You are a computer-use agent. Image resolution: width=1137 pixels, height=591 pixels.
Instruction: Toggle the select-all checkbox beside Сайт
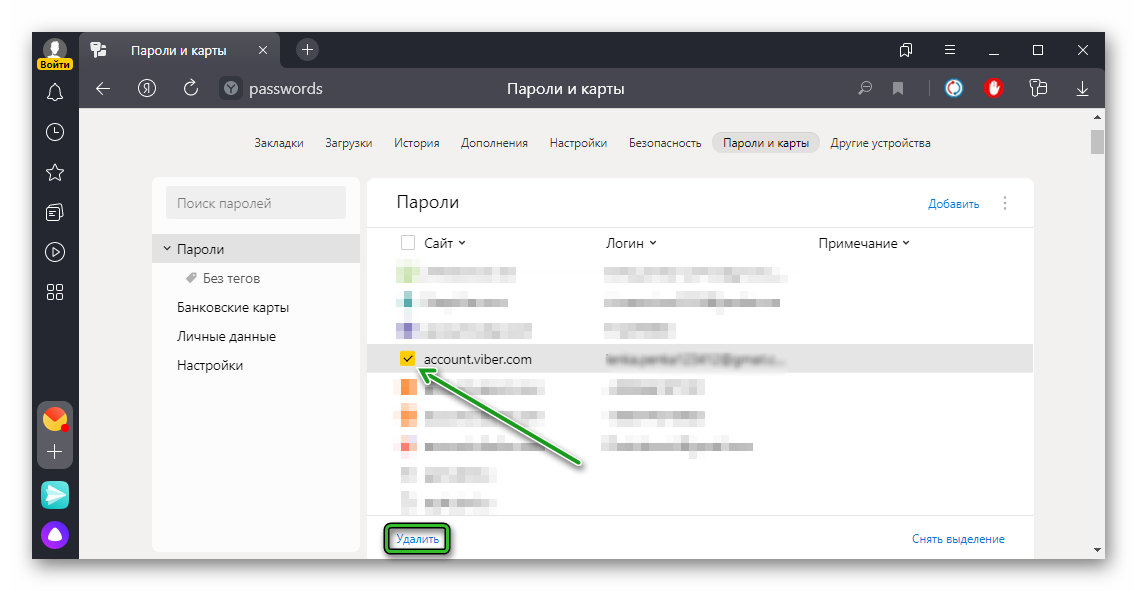click(408, 243)
